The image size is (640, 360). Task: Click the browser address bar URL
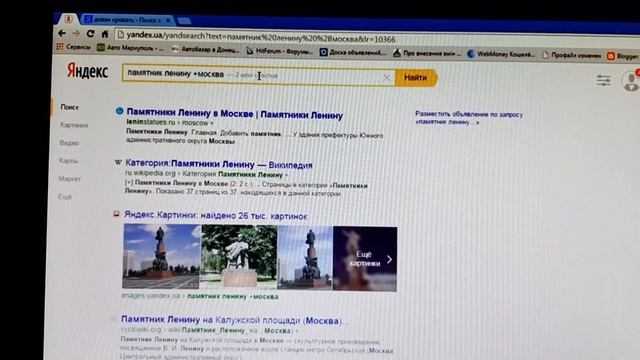coord(261,37)
